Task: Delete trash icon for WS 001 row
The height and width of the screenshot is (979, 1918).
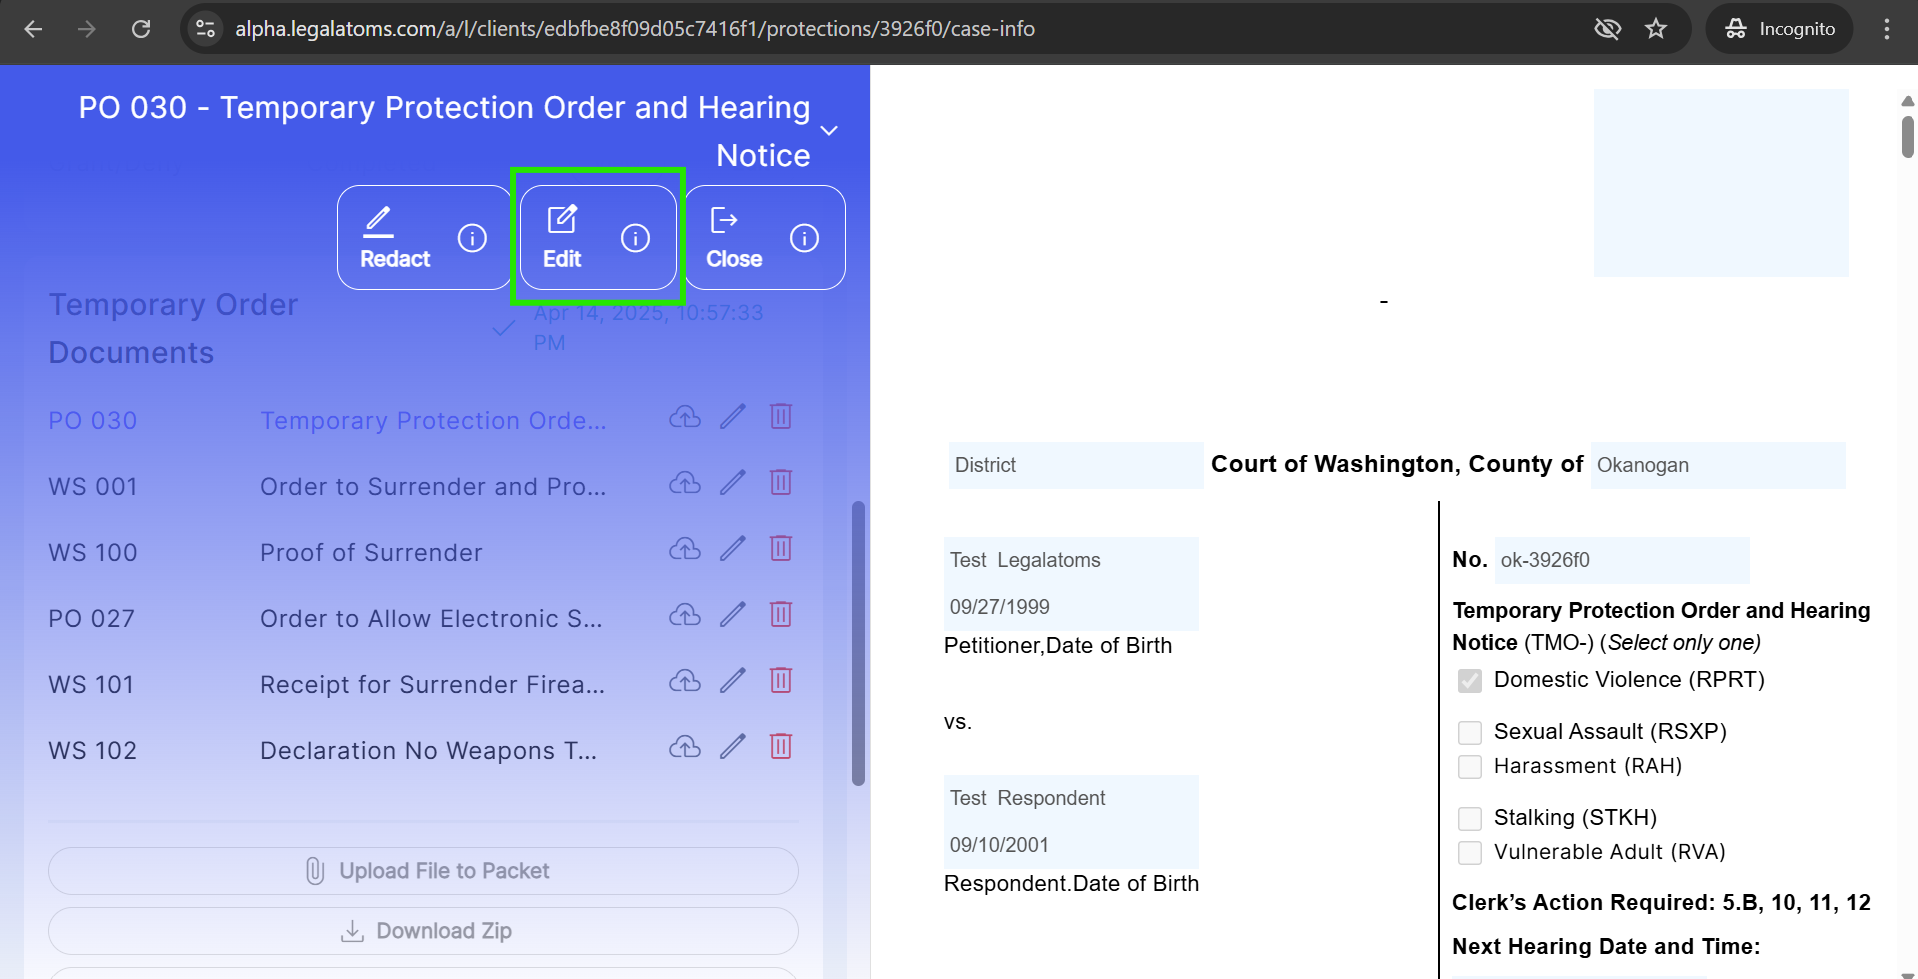Action: [781, 483]
